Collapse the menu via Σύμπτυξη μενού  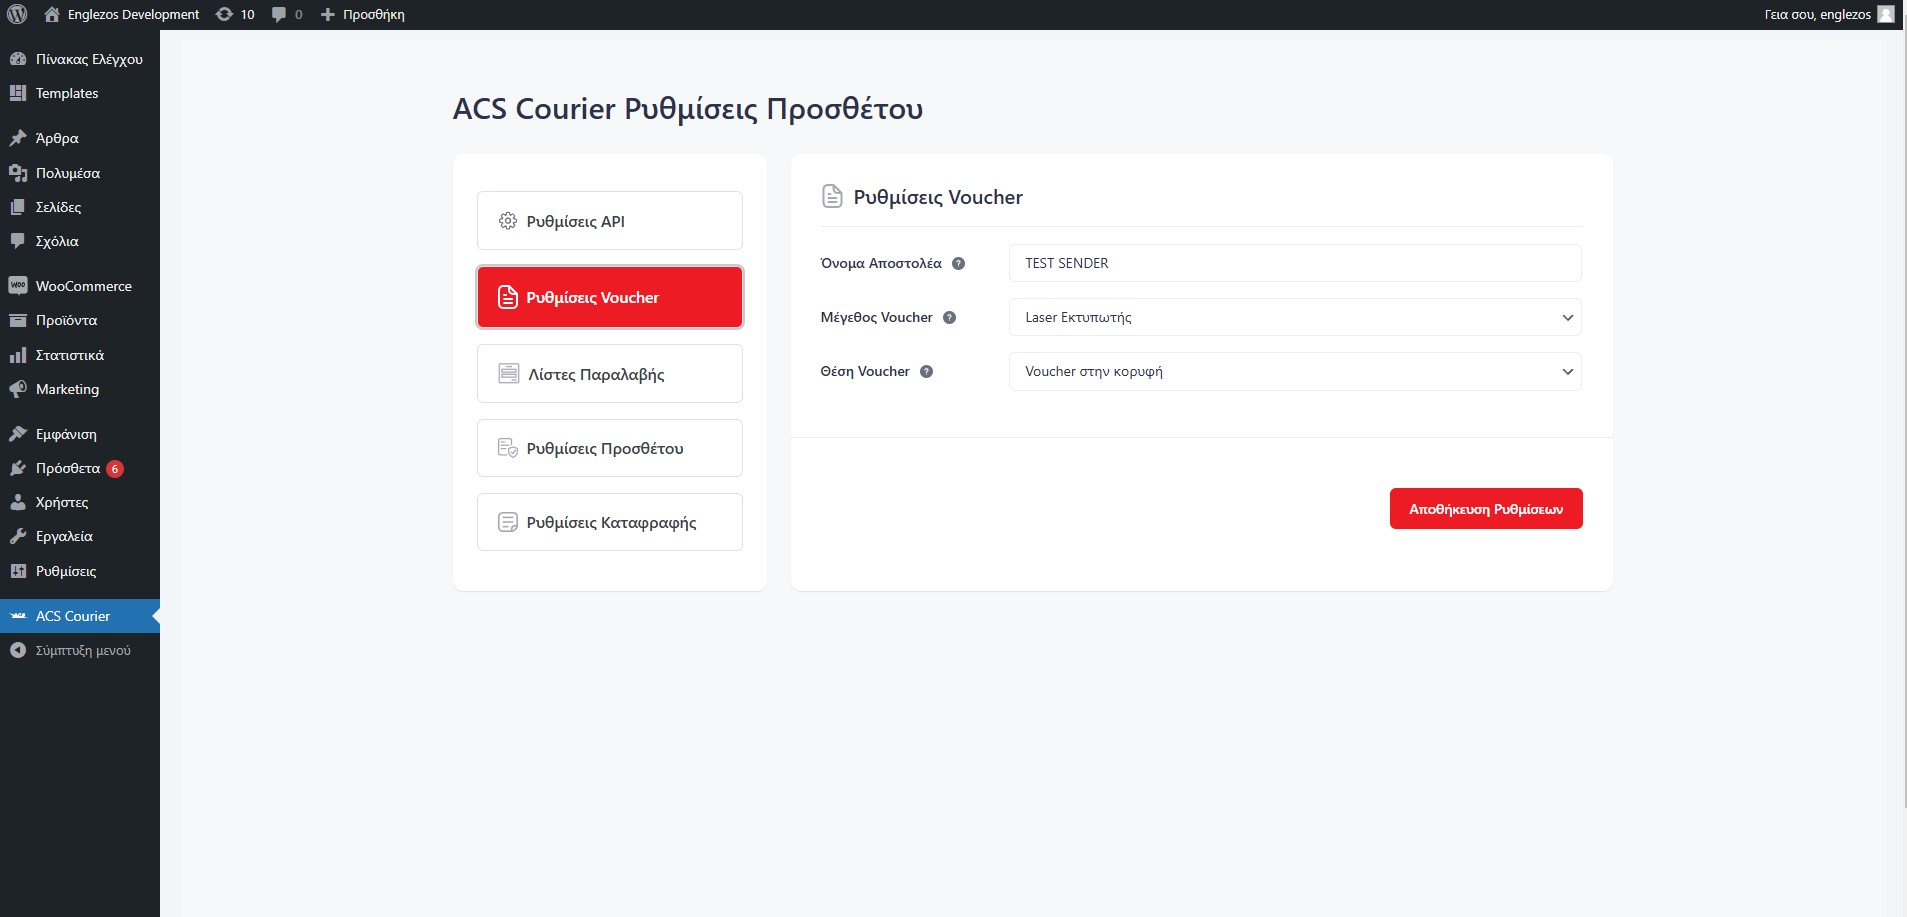pos(80,650)
